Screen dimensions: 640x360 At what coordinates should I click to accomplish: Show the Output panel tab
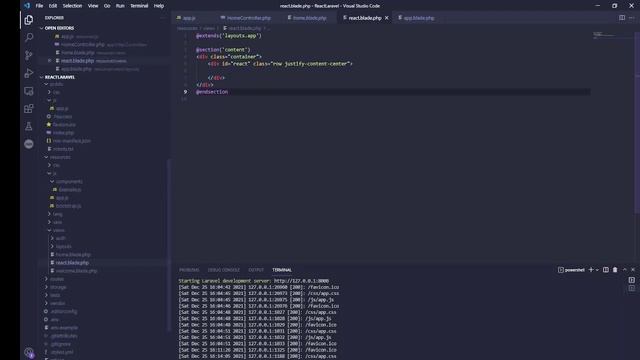coord(256,270)
